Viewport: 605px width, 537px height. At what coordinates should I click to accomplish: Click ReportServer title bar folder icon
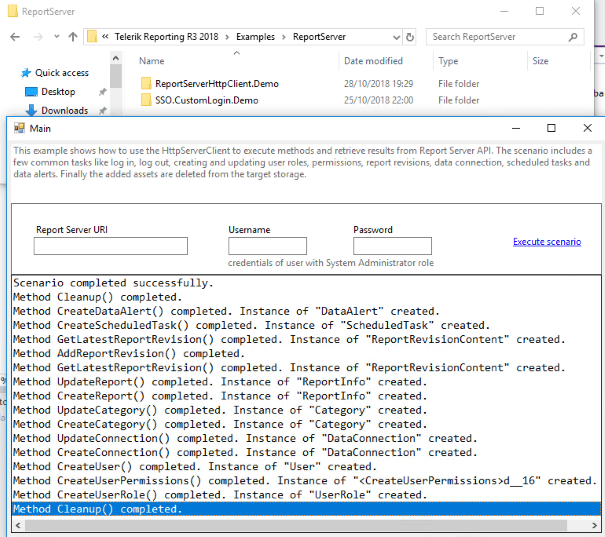[x=13, y=11]
